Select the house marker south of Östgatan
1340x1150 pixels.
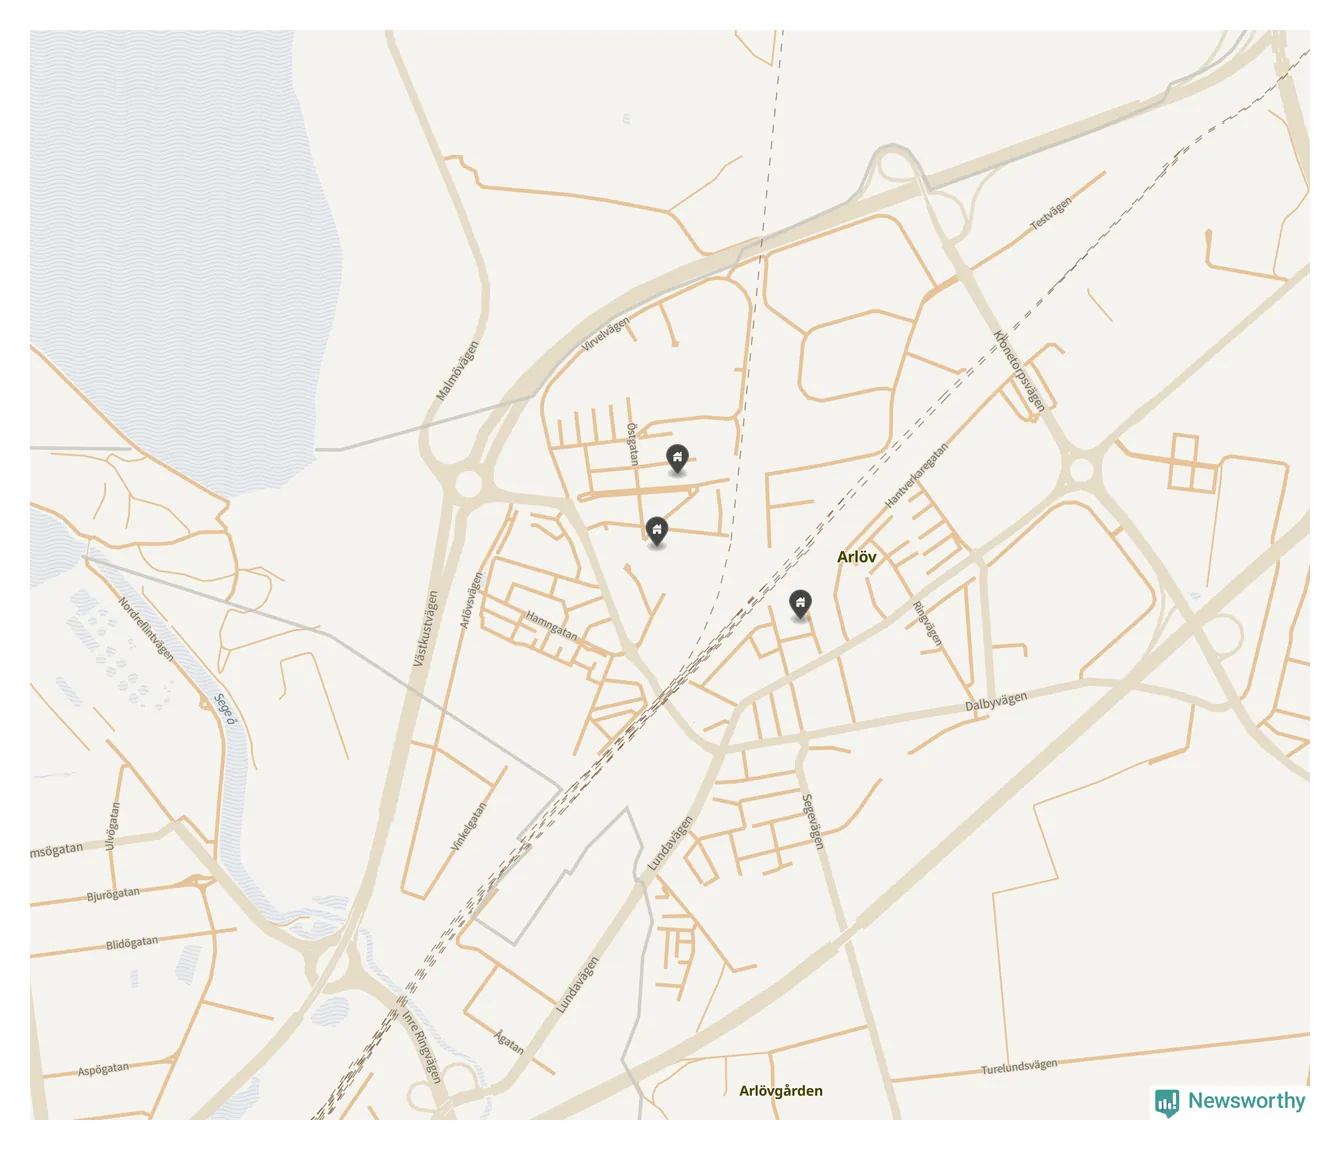point(656,531)
